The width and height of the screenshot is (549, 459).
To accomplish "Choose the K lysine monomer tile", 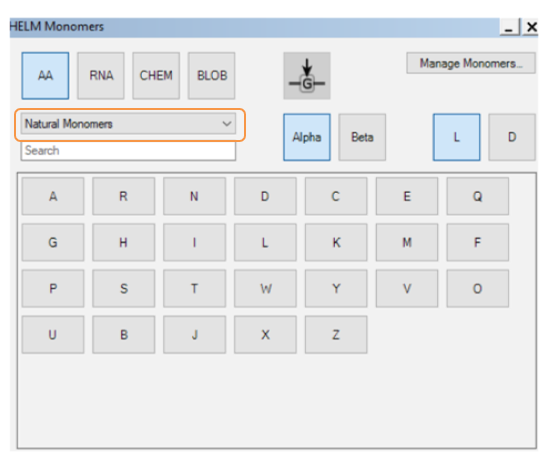I will [336, 242].
